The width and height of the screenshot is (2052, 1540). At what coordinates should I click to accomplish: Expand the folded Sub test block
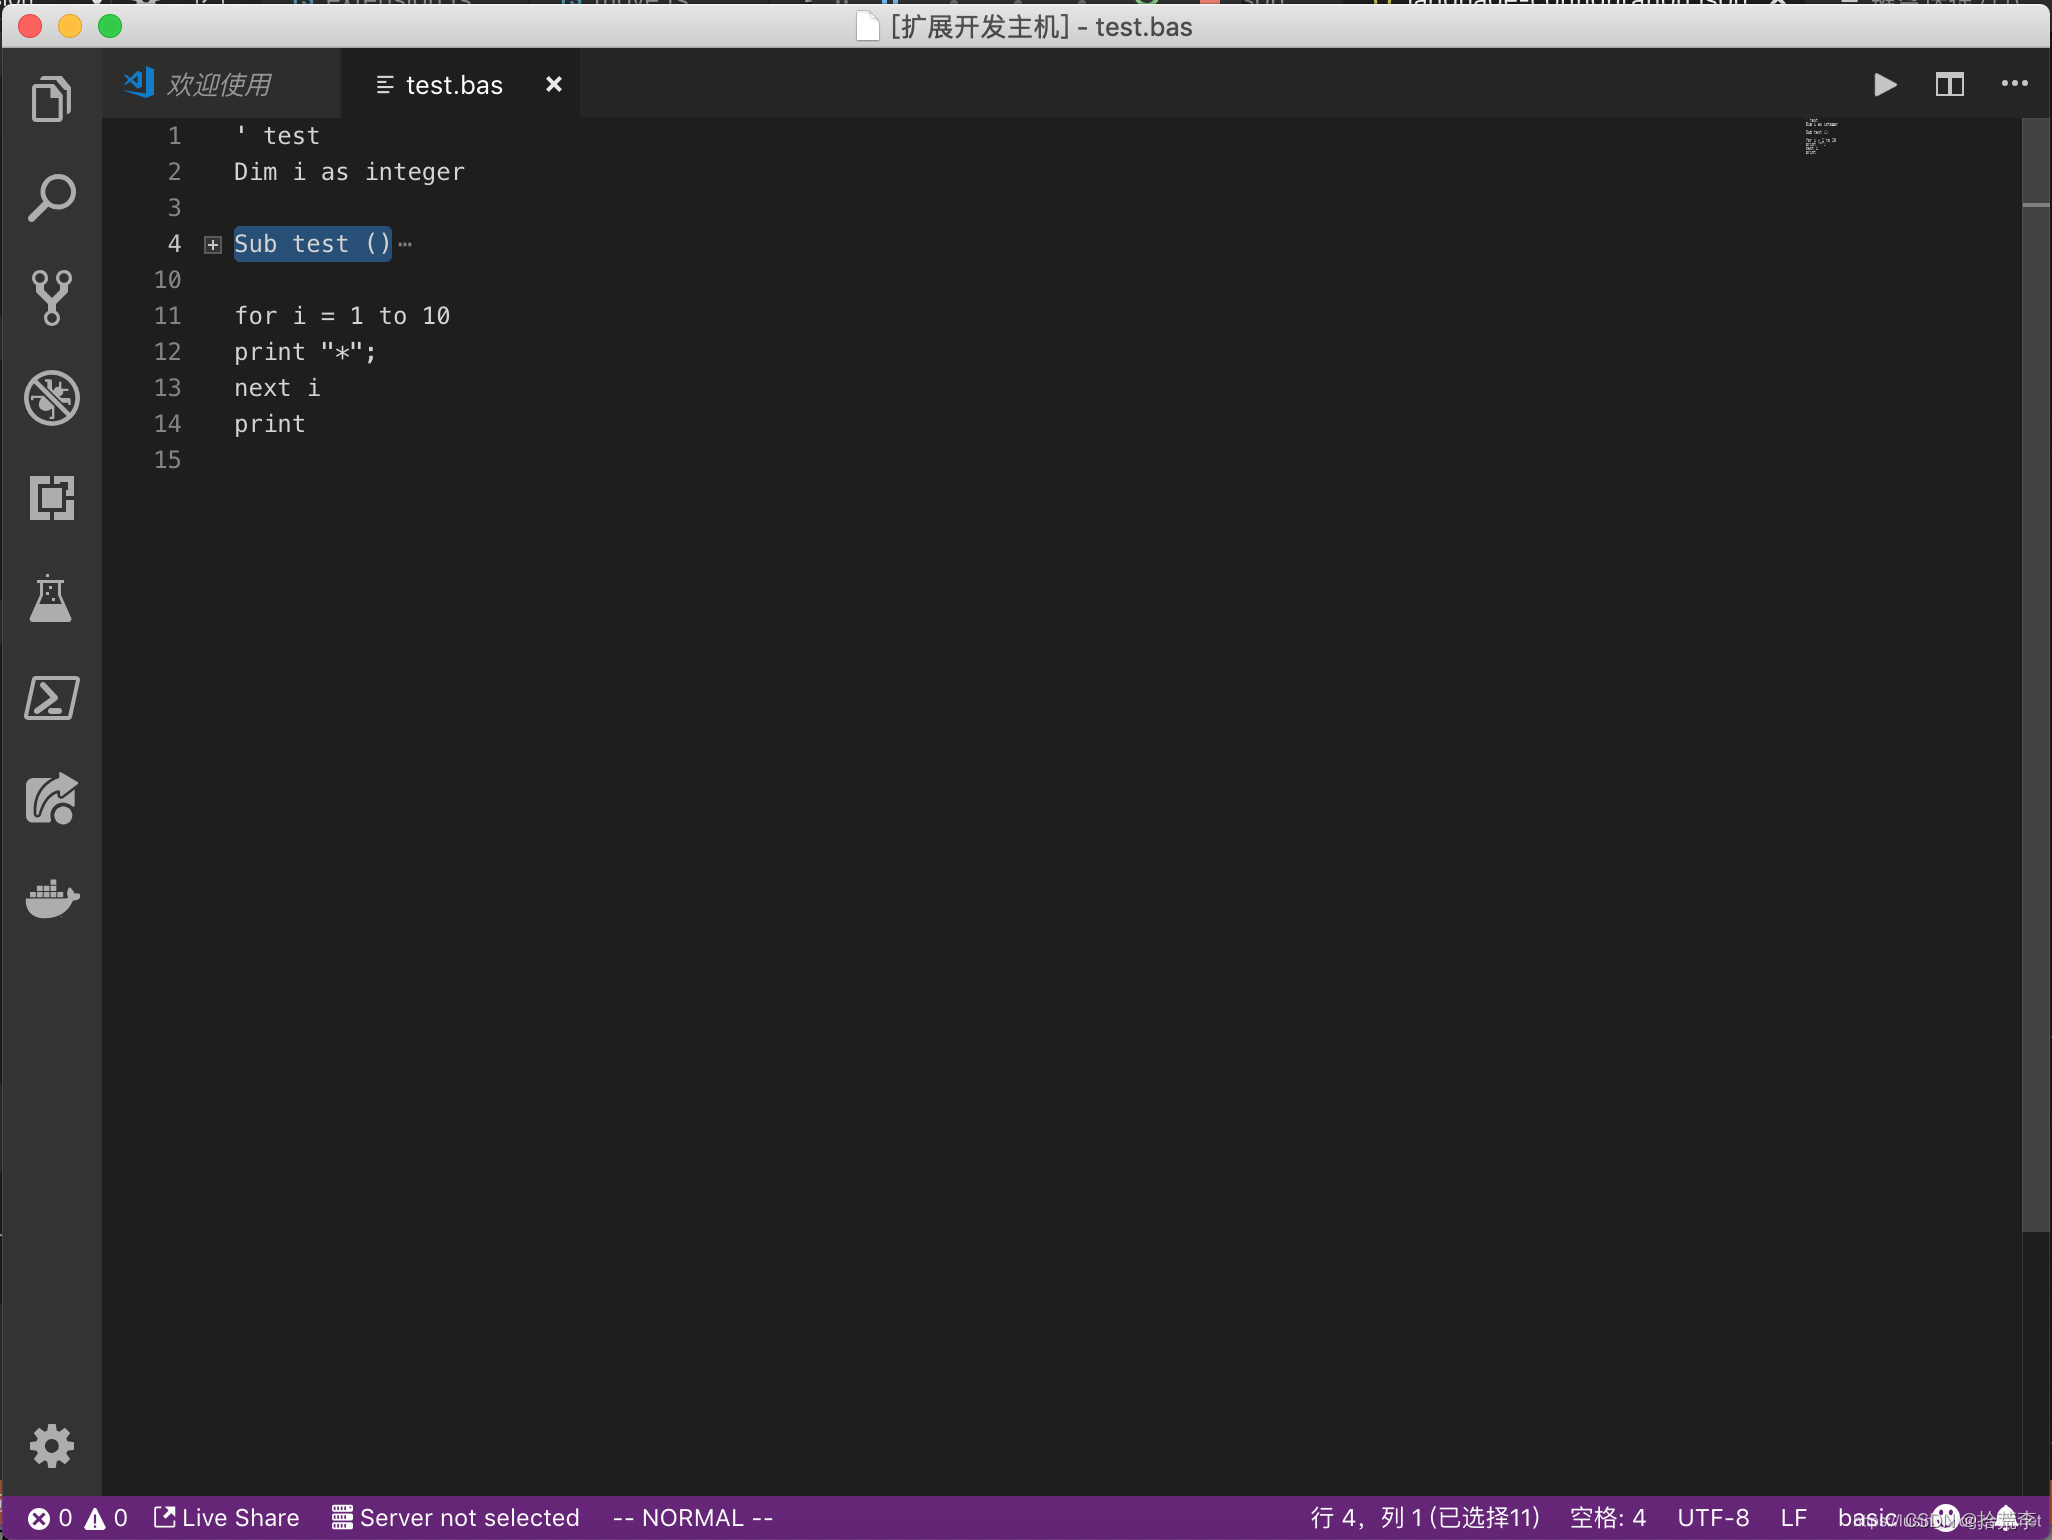coord(213,245)
